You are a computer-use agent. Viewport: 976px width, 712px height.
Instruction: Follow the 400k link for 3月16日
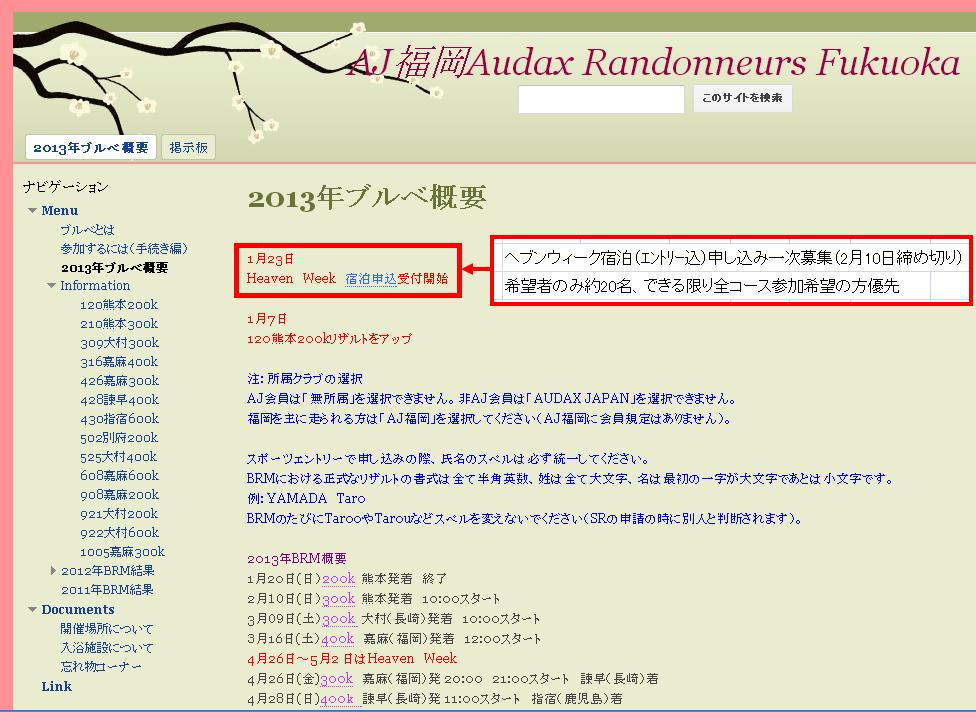[337, 639]
